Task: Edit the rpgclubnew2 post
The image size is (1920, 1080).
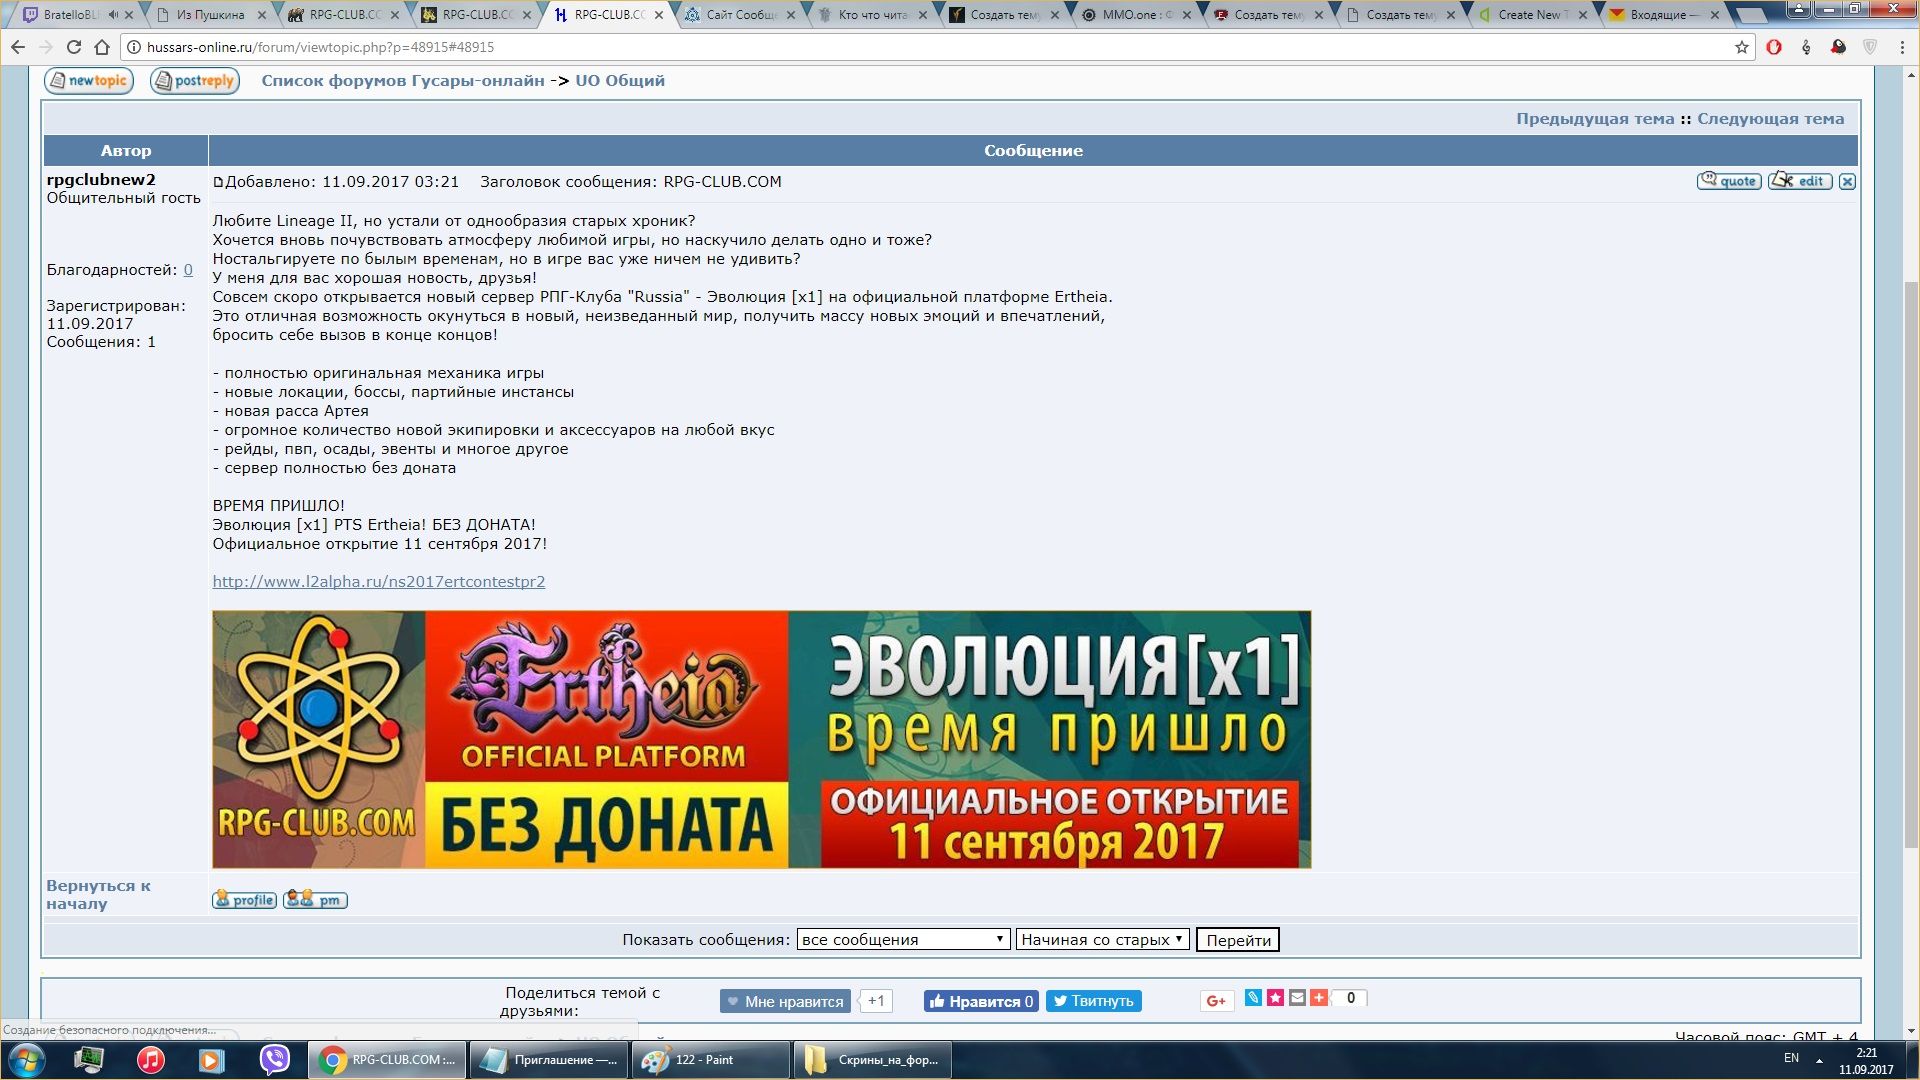Action: [x=1800, y=181]
